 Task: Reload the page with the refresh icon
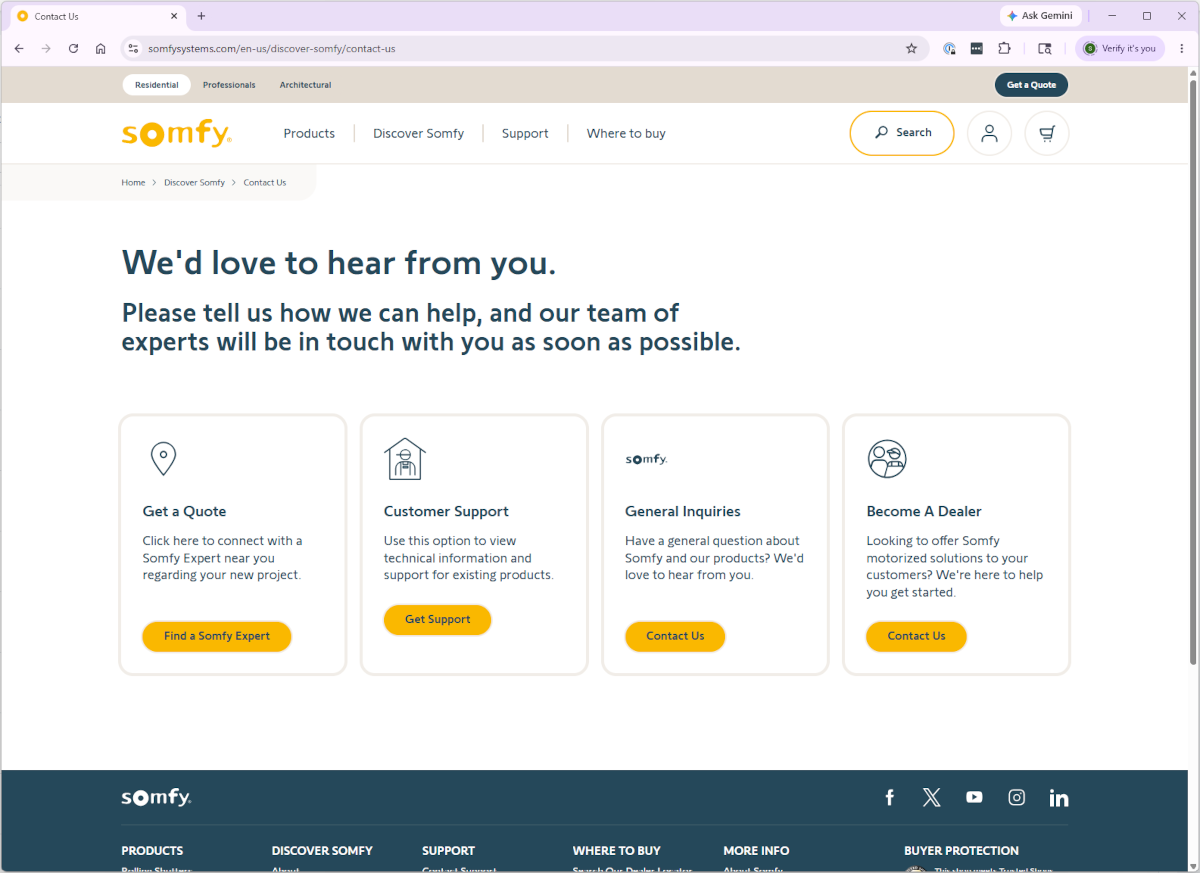coord(73,48)
